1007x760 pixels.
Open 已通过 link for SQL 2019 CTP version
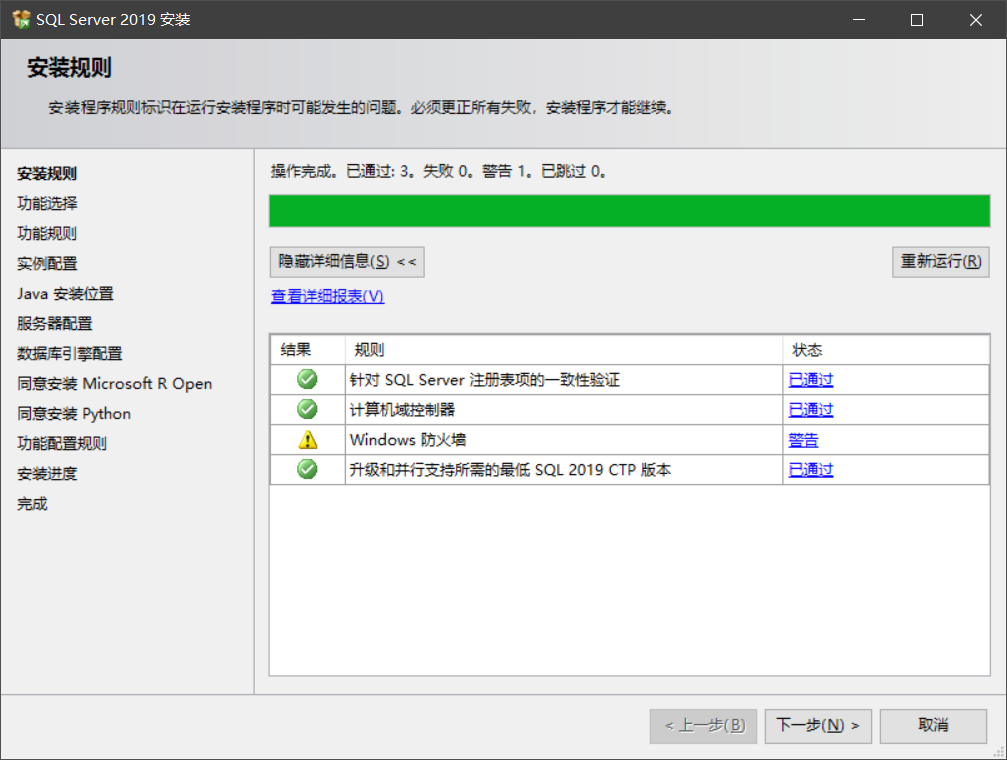(810, 470)
